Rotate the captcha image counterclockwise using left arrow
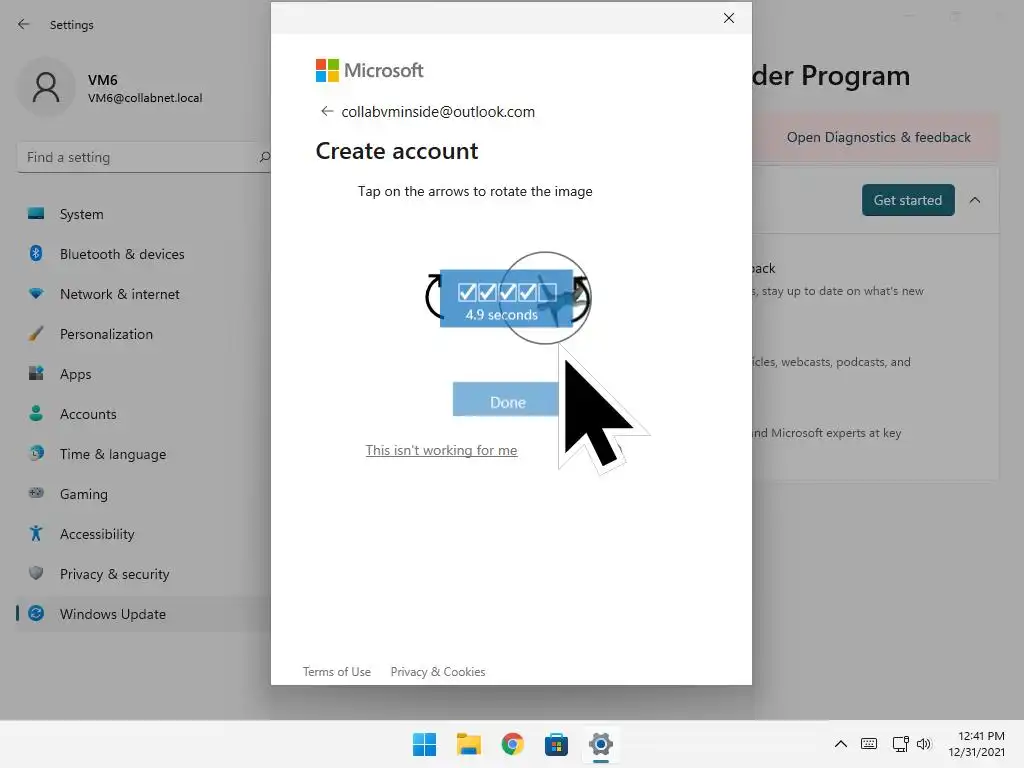 pyautogui.click(x=432, y=297)
